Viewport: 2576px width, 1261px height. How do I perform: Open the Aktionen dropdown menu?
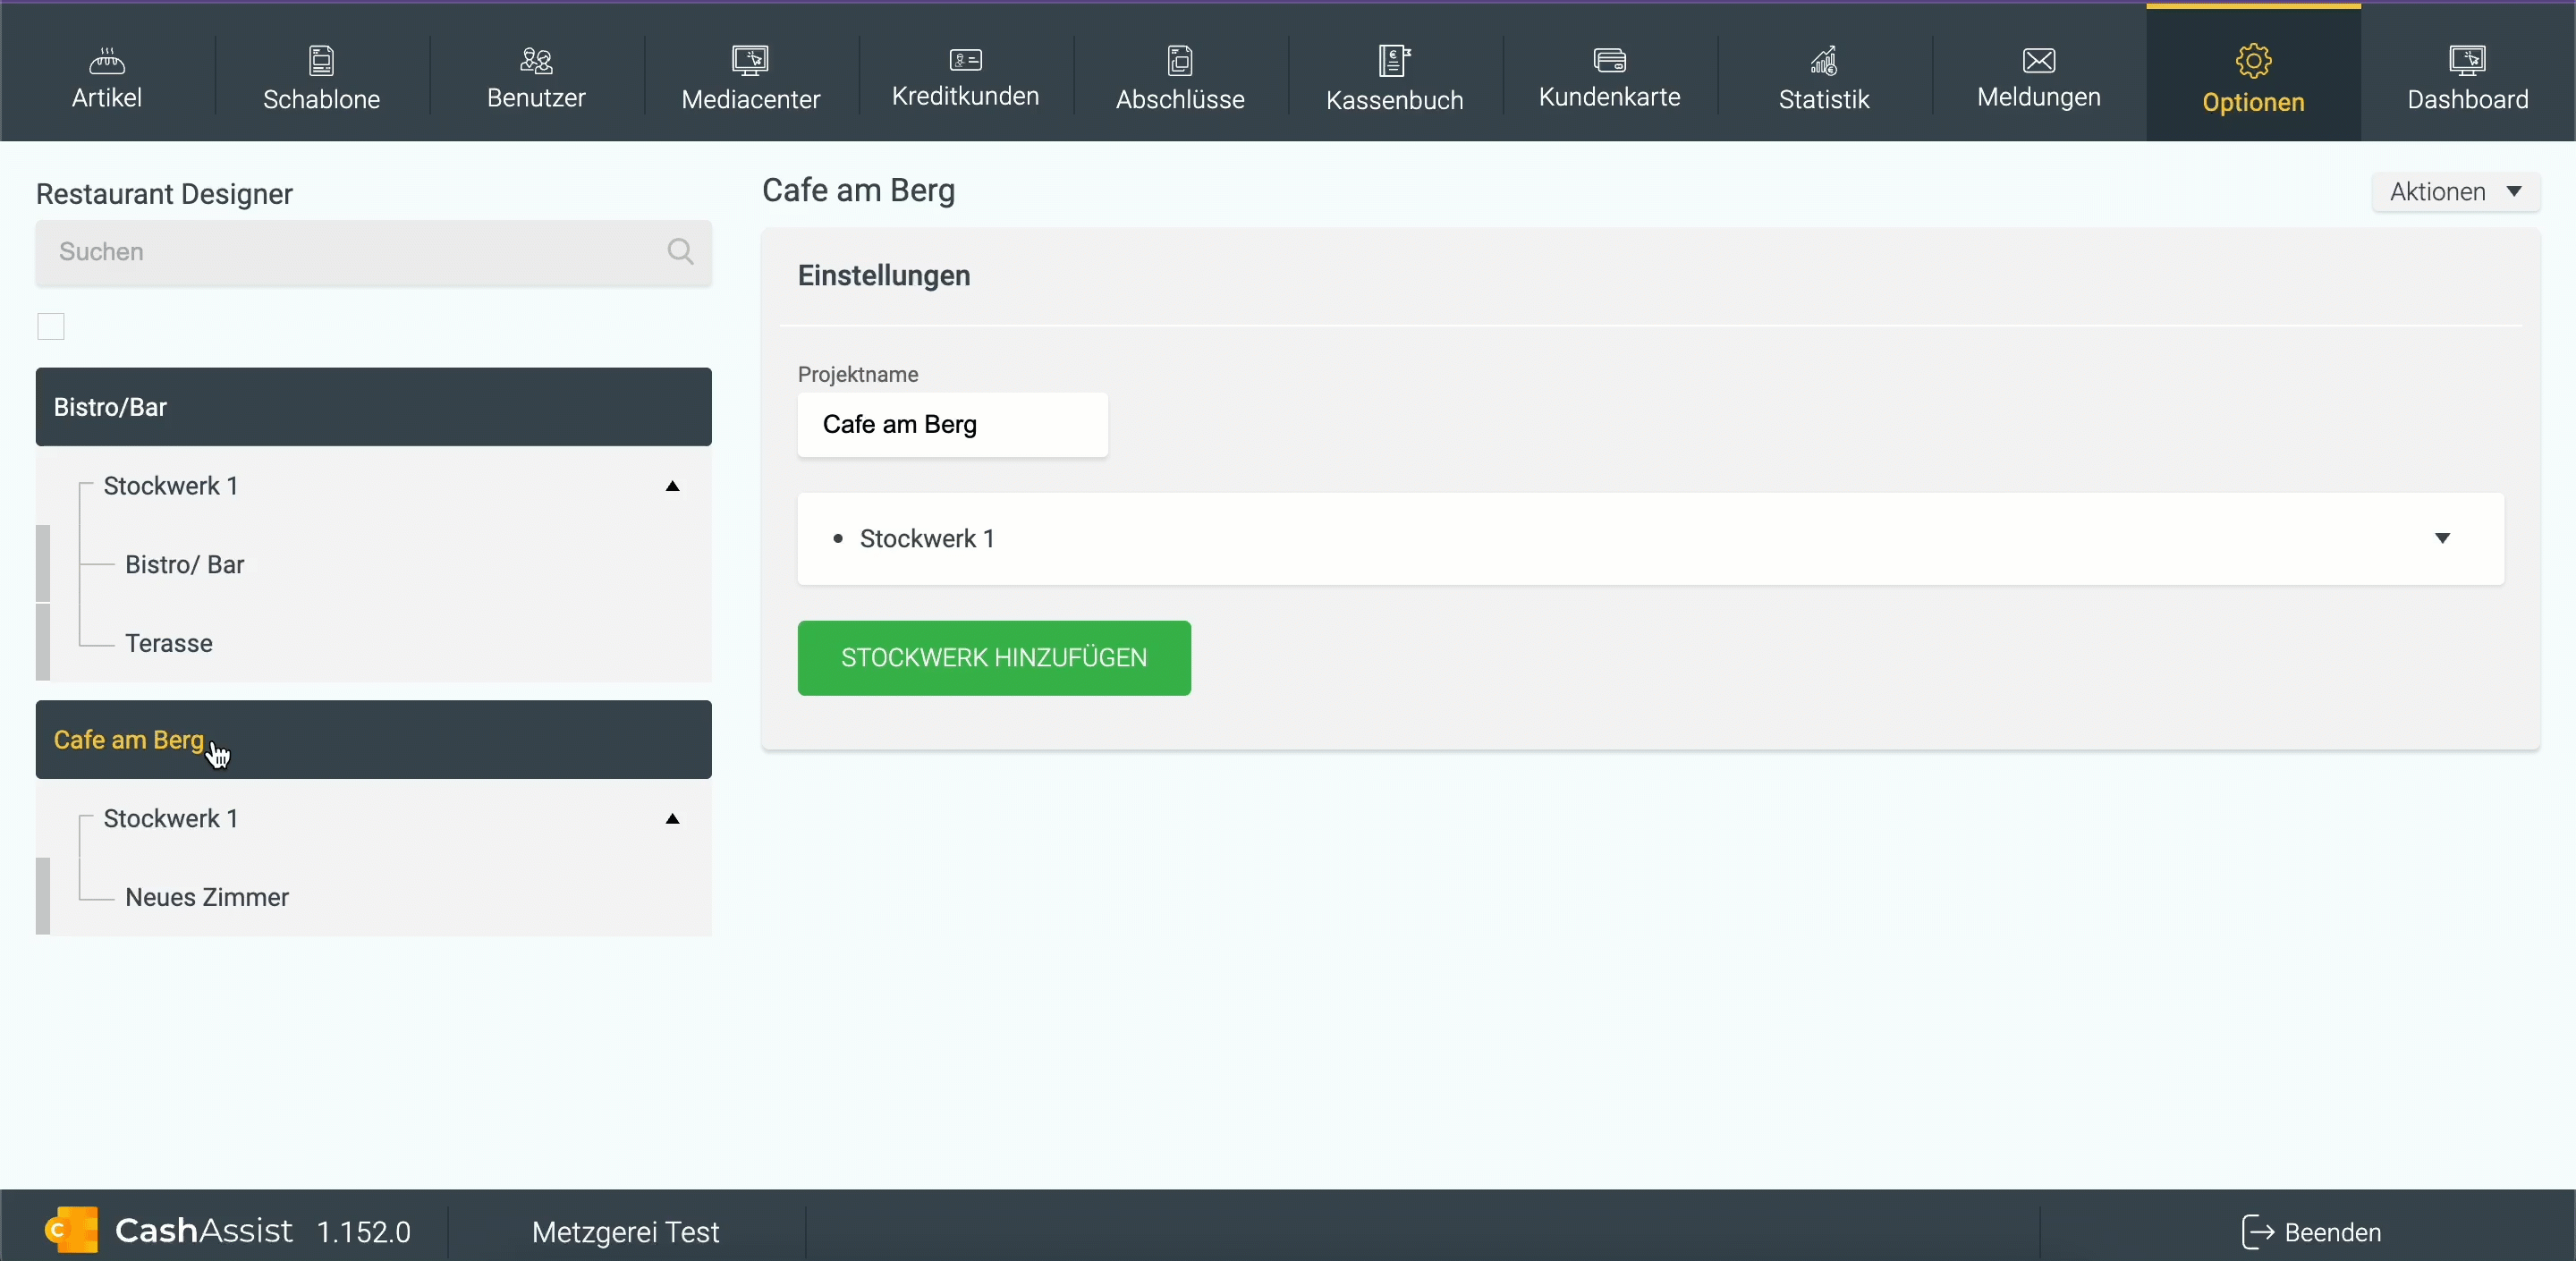pyautogui.click(x=2455, y=192)
